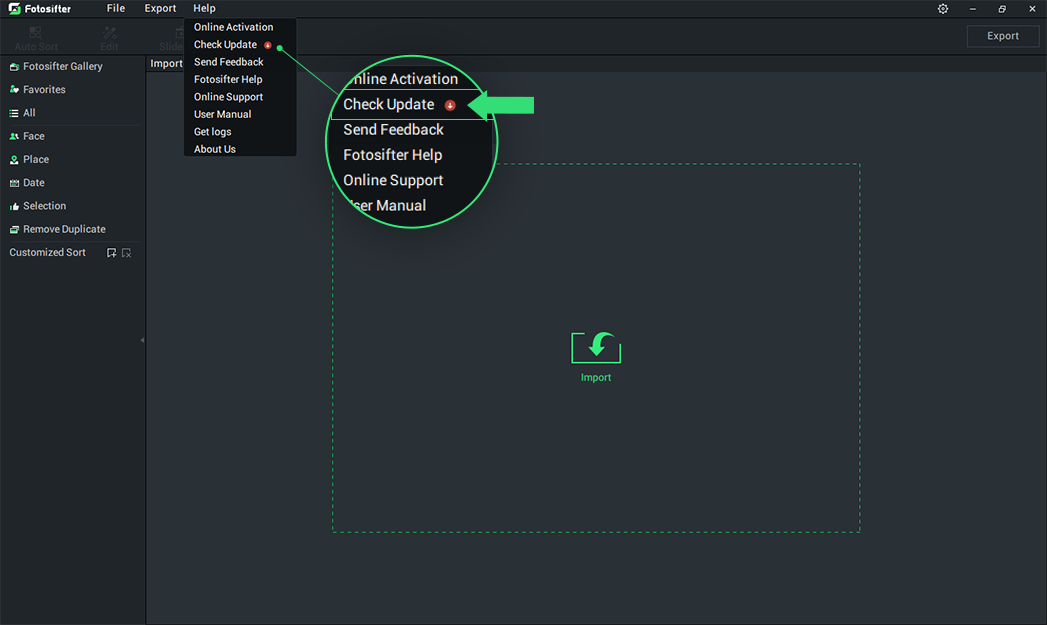Restore down the Fotosifter window

pyautogui.click(x=1002, y=9)
